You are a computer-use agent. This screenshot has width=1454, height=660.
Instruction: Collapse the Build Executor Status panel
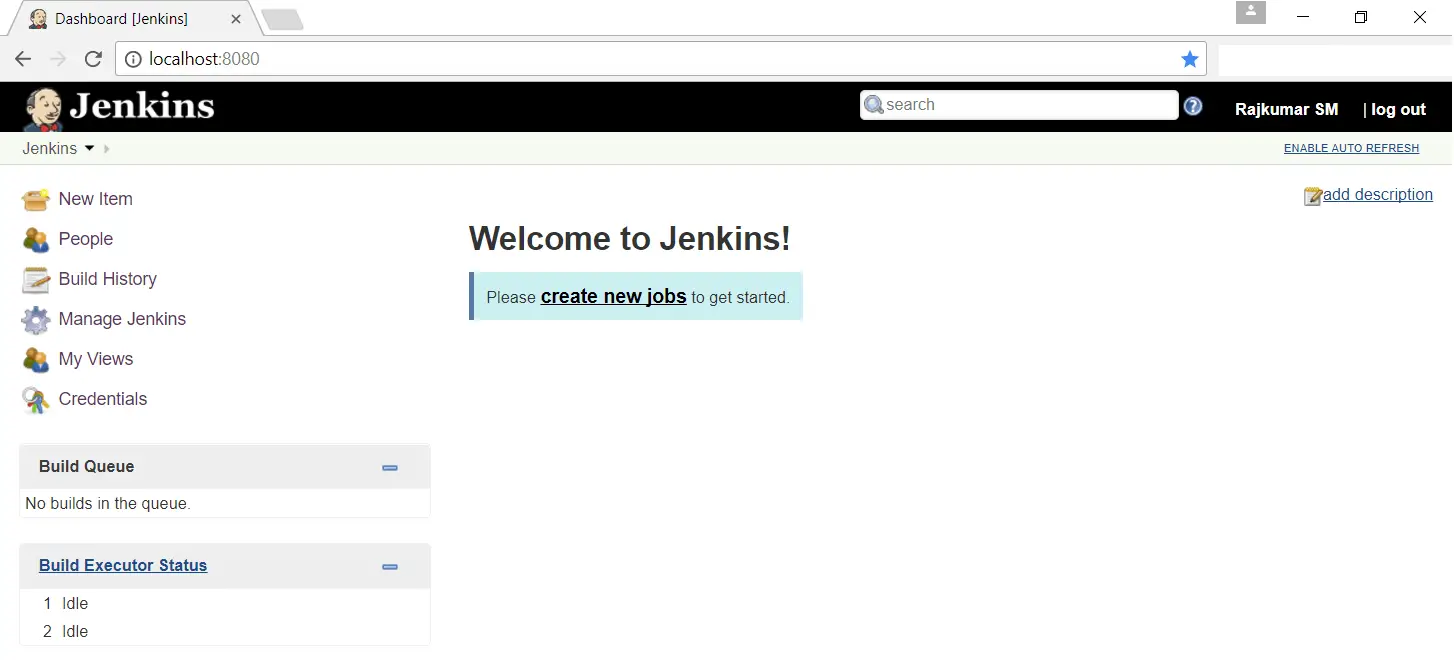390,566
